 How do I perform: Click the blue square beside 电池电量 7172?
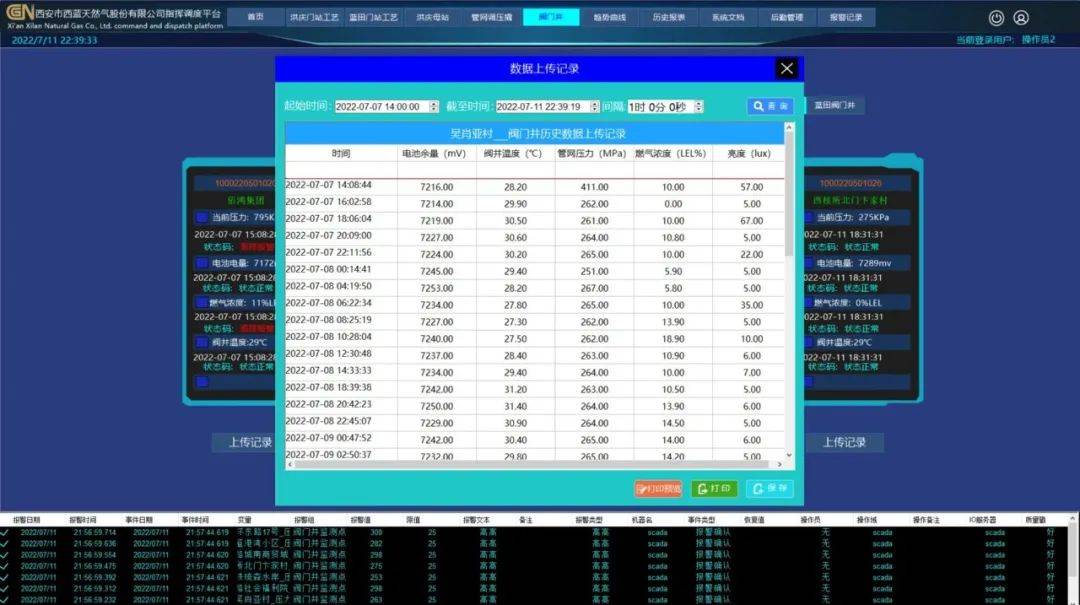pos(202,263)
